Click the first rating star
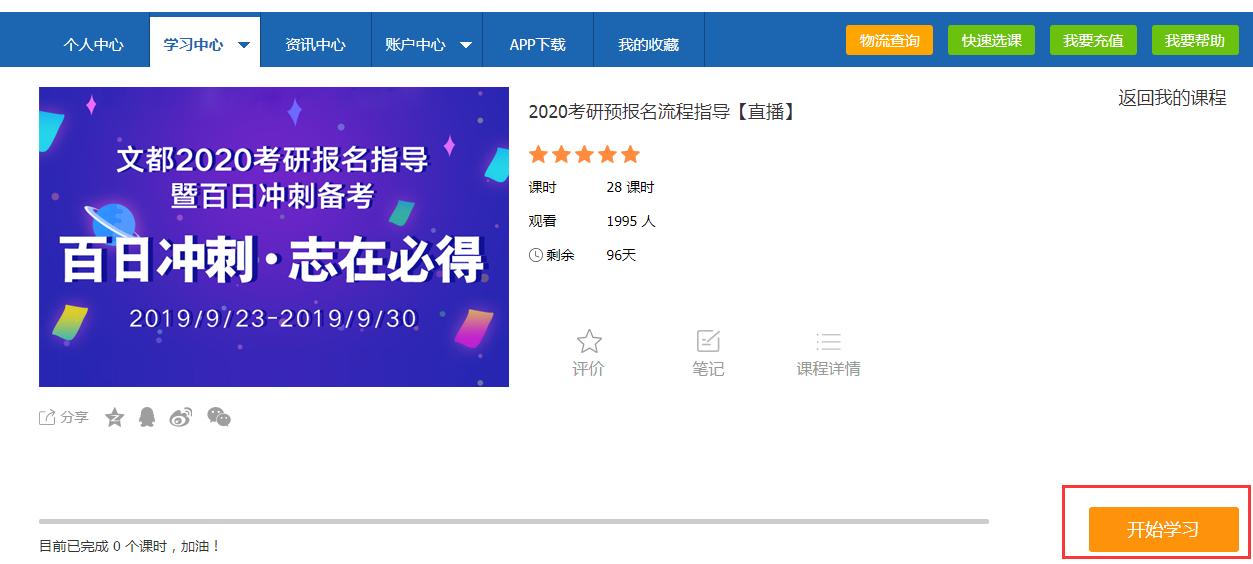Screen dimensions: 1253x564 point(539,154)
